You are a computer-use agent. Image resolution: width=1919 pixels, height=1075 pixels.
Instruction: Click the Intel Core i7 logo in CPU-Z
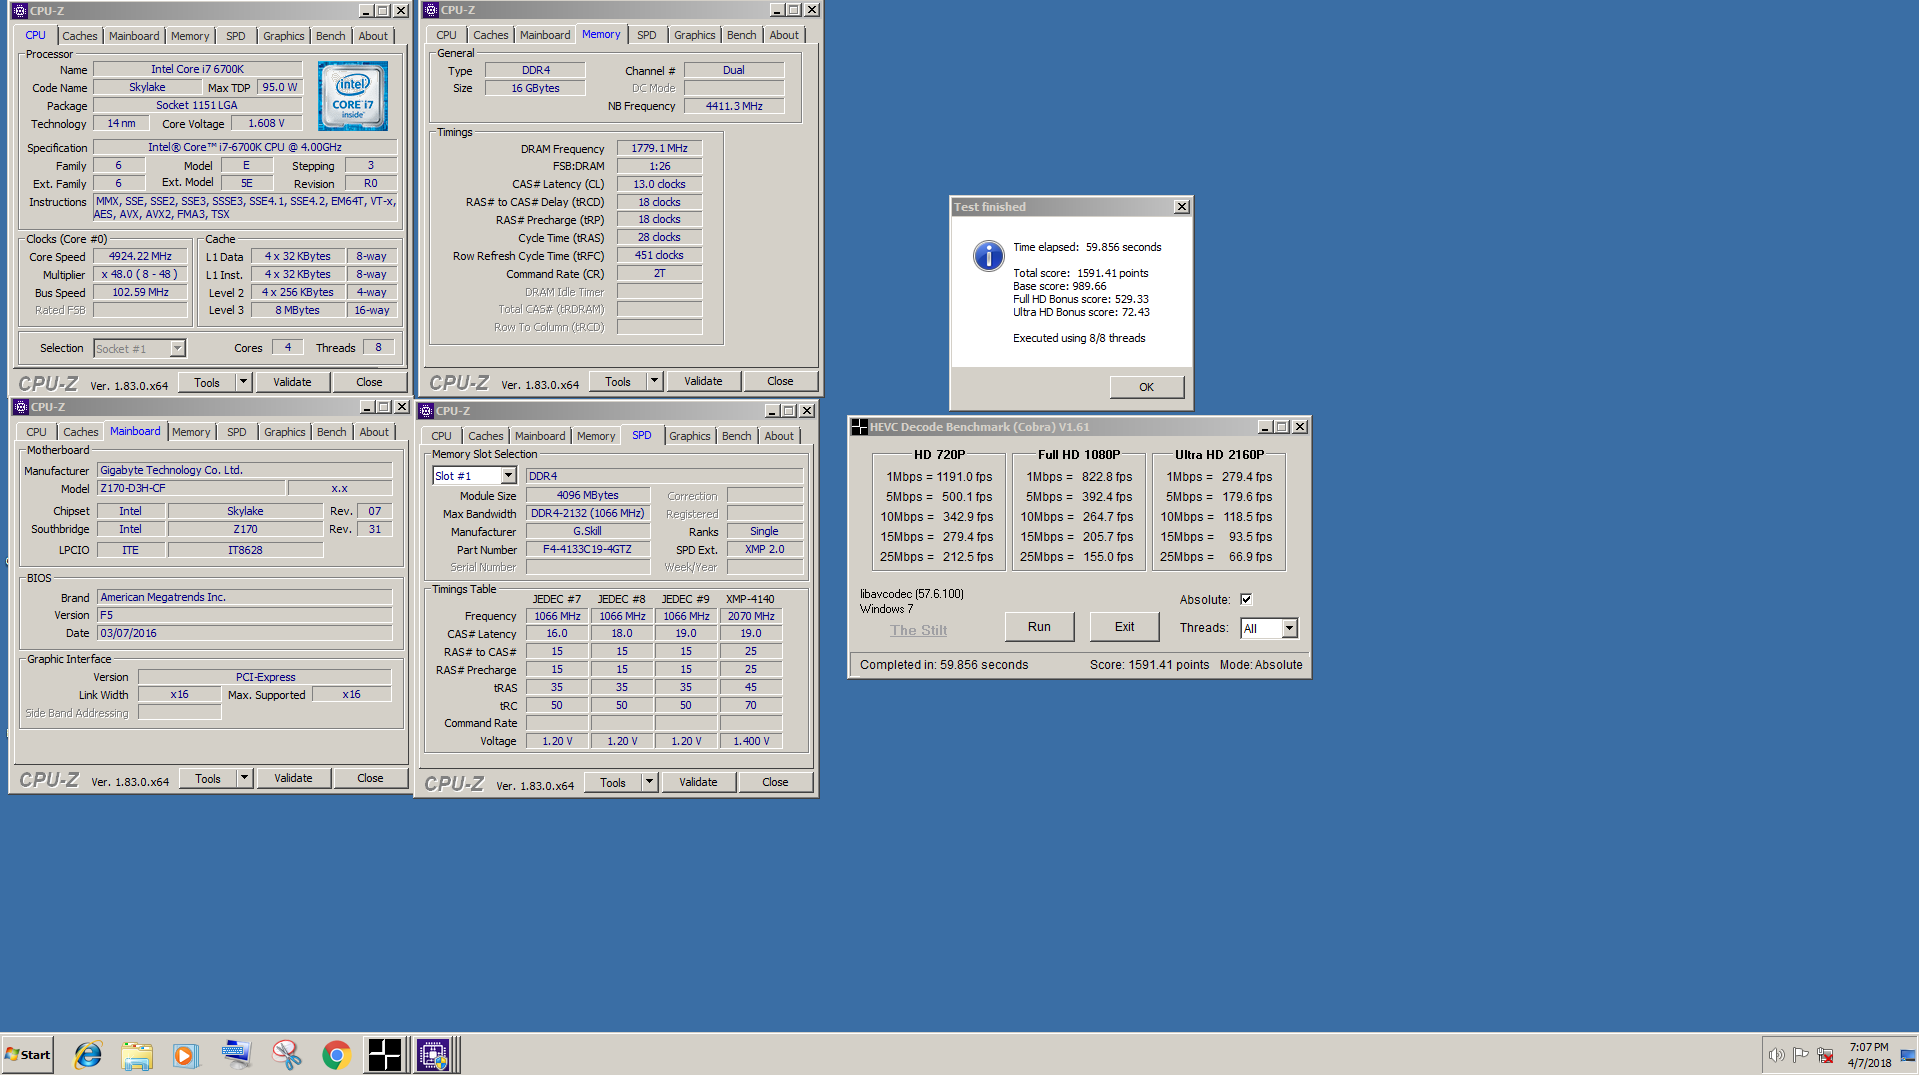pyautogui.click(x=353, y=96)
